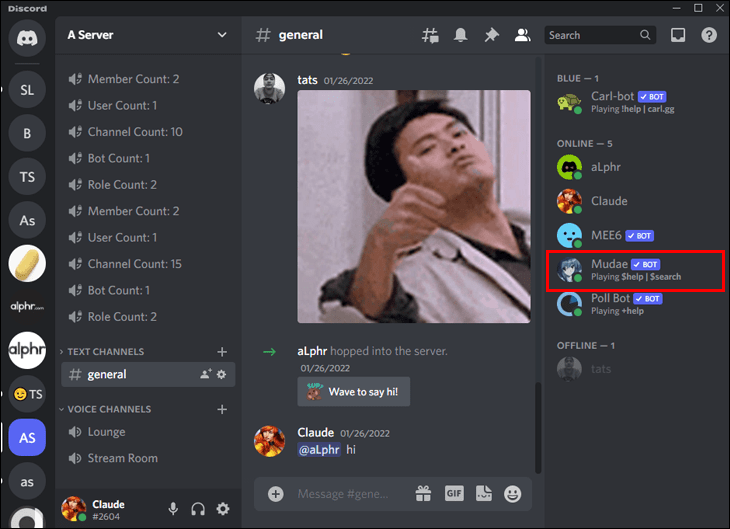The image size is (730, 529).
Task: Open the TS server icon
Action: [x=27, y=177]
